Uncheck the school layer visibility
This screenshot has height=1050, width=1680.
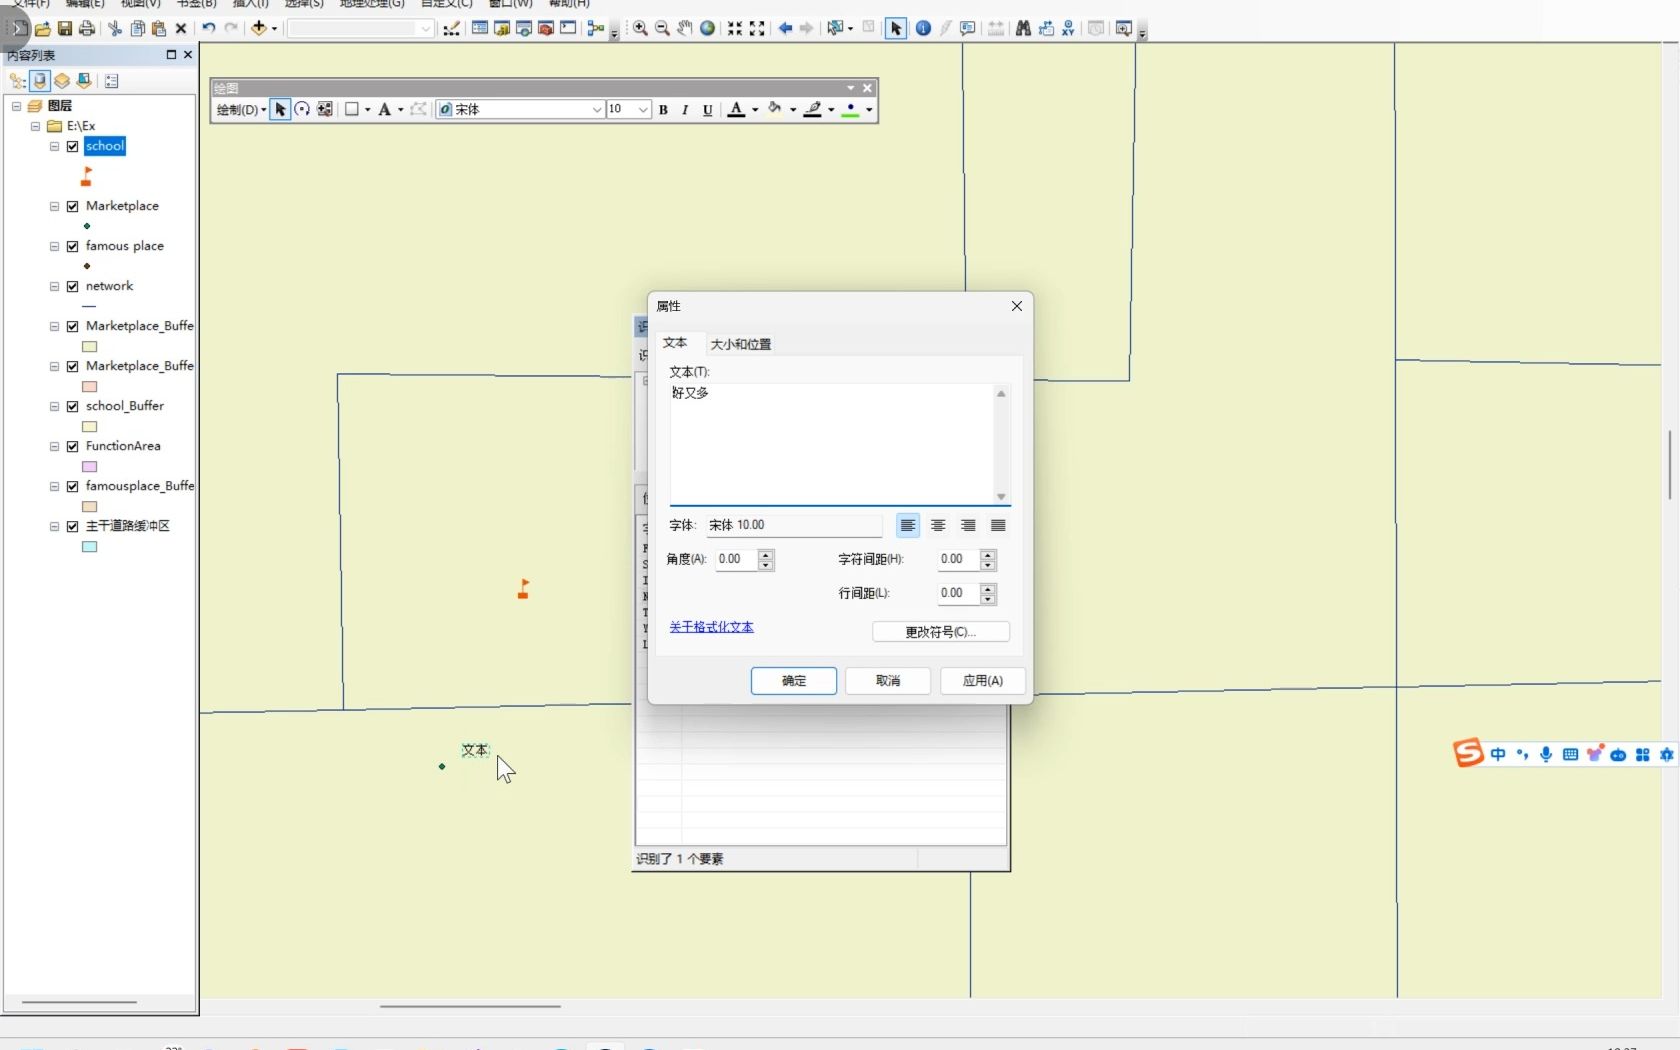pos(73,146)
